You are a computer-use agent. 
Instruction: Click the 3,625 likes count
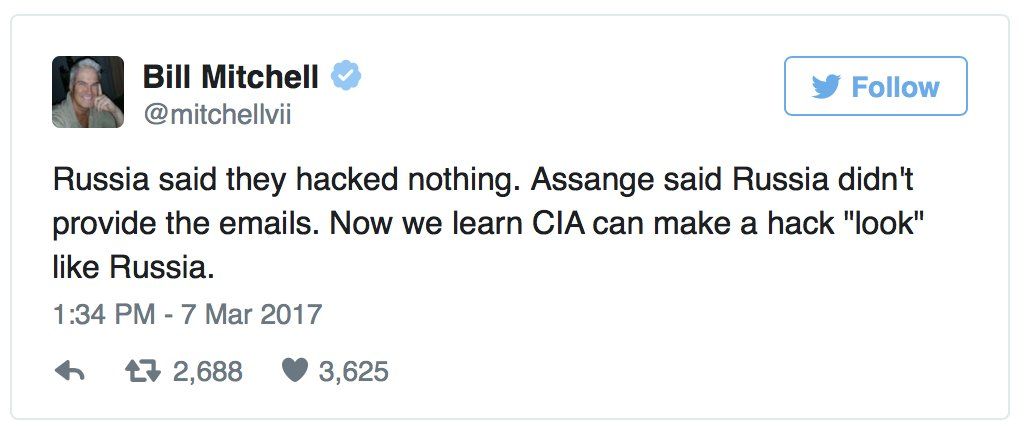point(353,372)
